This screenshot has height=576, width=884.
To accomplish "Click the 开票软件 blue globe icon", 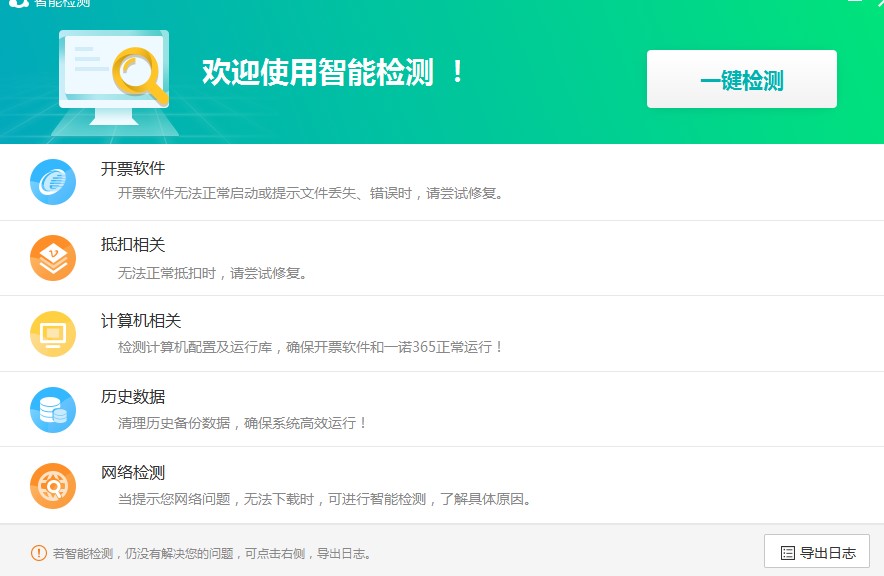I will pyautogui.click(x=53, y=182).
